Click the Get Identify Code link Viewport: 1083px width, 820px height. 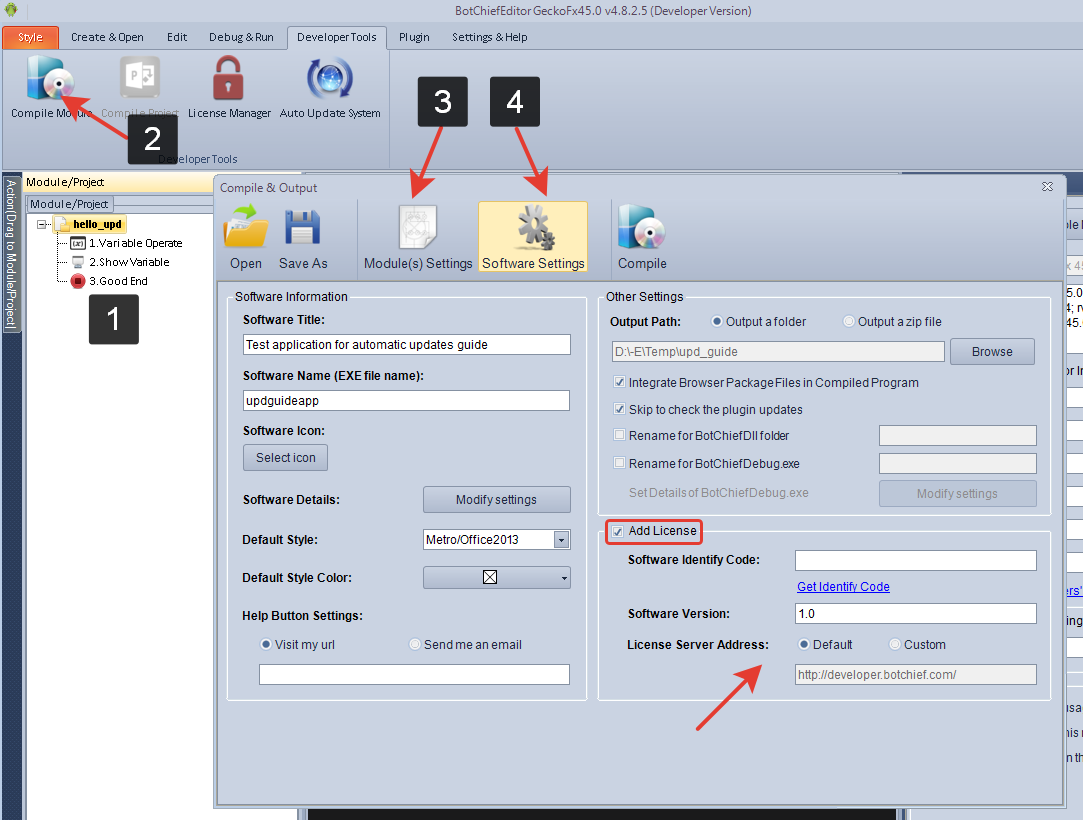tap(843, 587)
